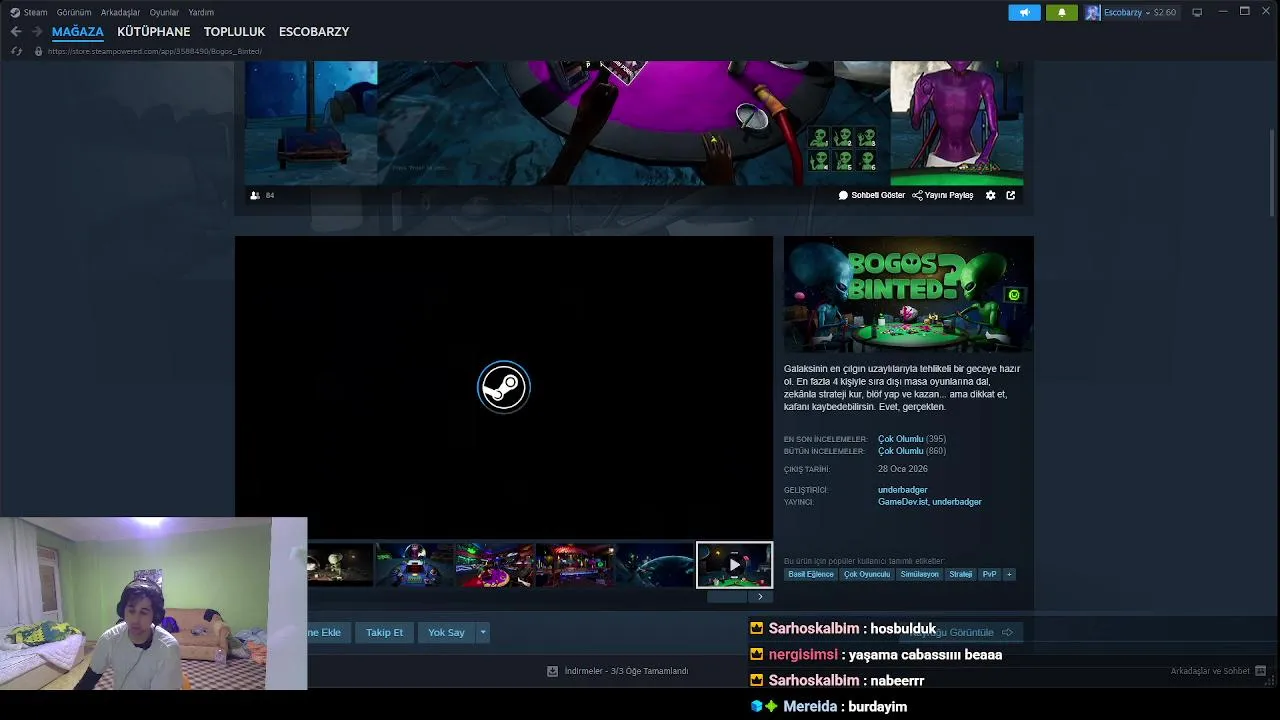Screen dimensions: 1280x720
Task: Select the planet screenshot thumbnail
Action: pyautogui.click(x=655, y=565)
